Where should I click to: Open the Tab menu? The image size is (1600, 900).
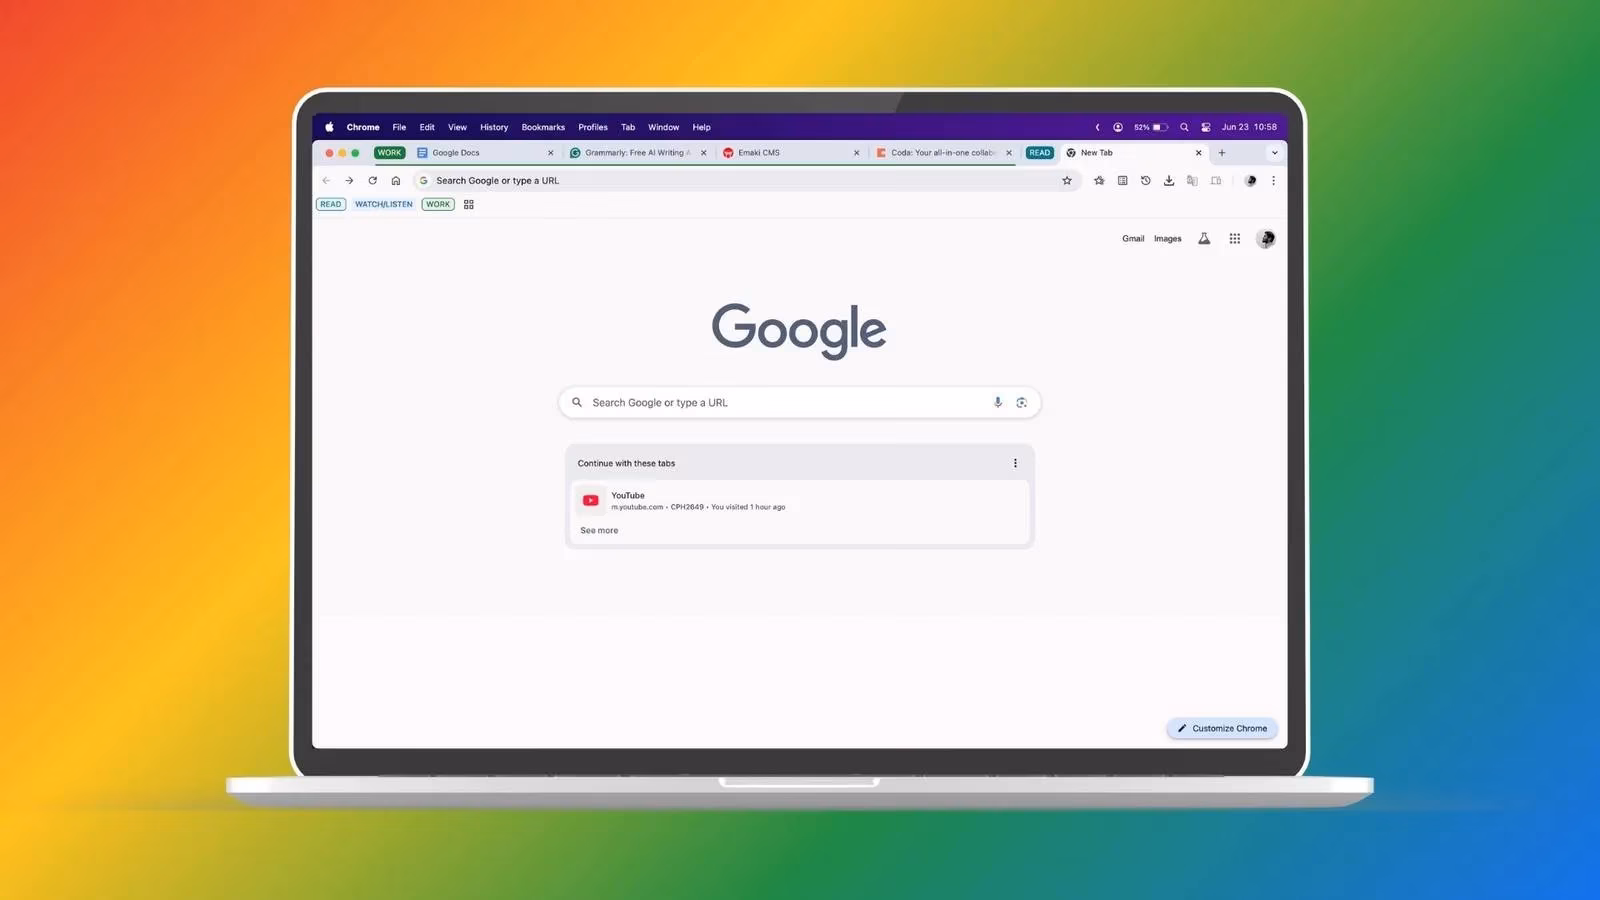[628, 127]
